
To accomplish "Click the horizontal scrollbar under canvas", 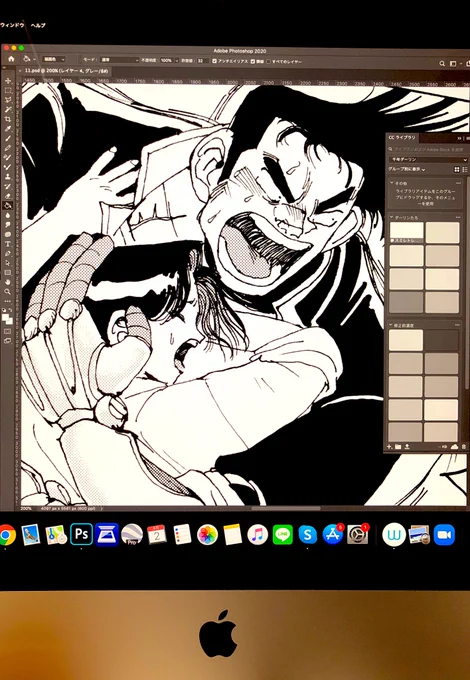I will pyautogui.click(x=286, y=508).
